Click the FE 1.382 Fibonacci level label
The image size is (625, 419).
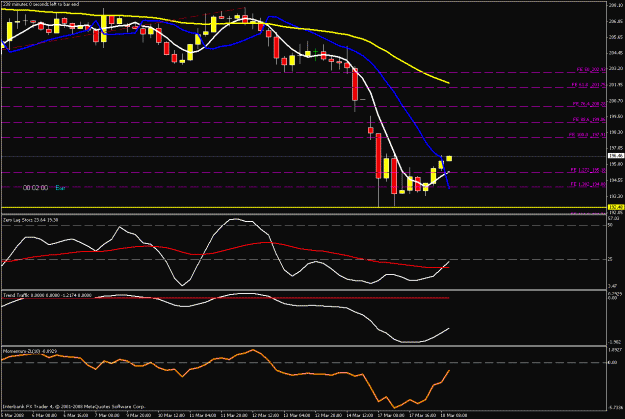(588, 184)
